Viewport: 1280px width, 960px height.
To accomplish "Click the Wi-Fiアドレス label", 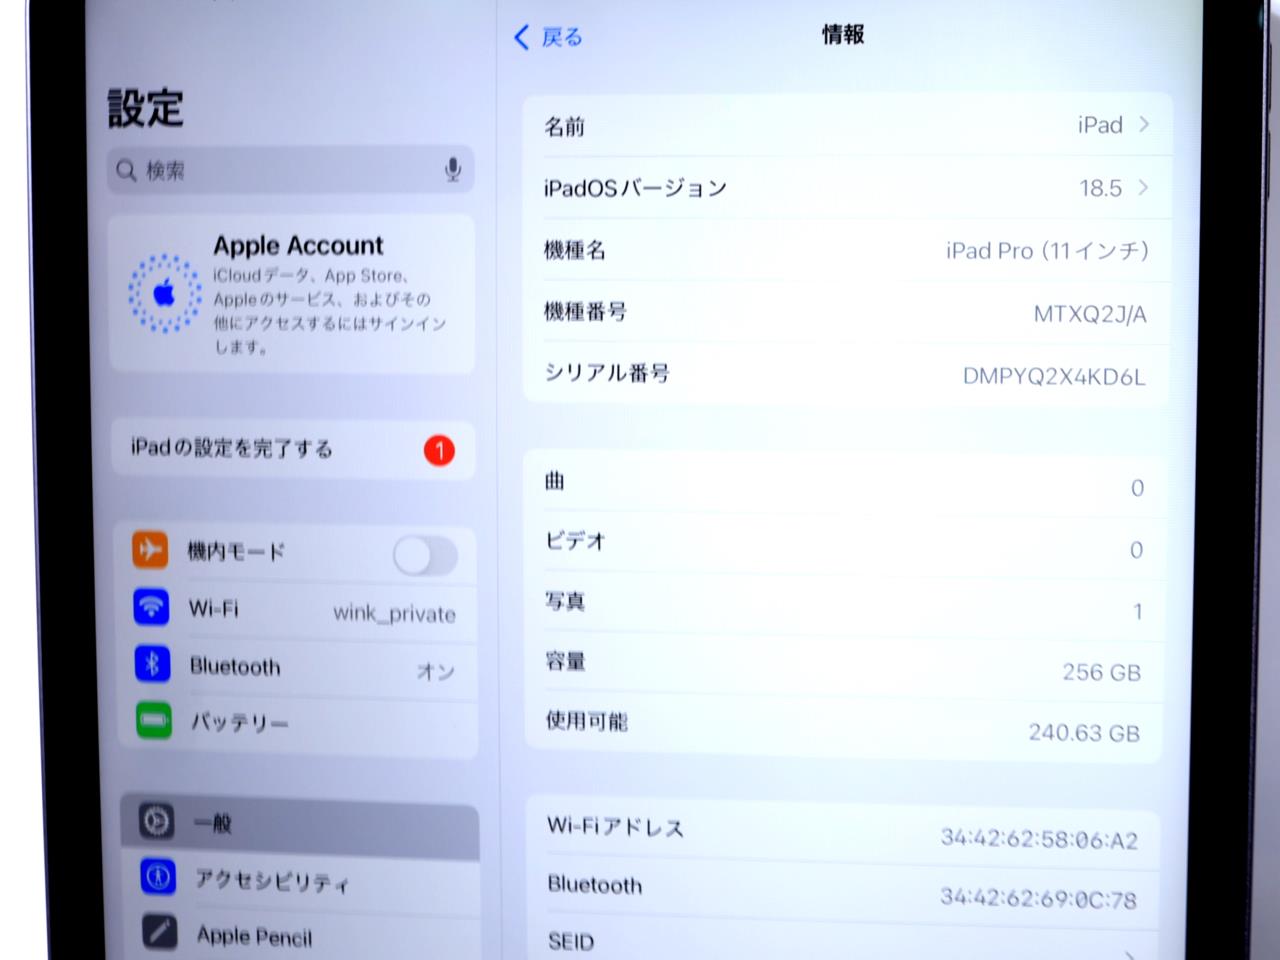I will [x=615, y=827].
